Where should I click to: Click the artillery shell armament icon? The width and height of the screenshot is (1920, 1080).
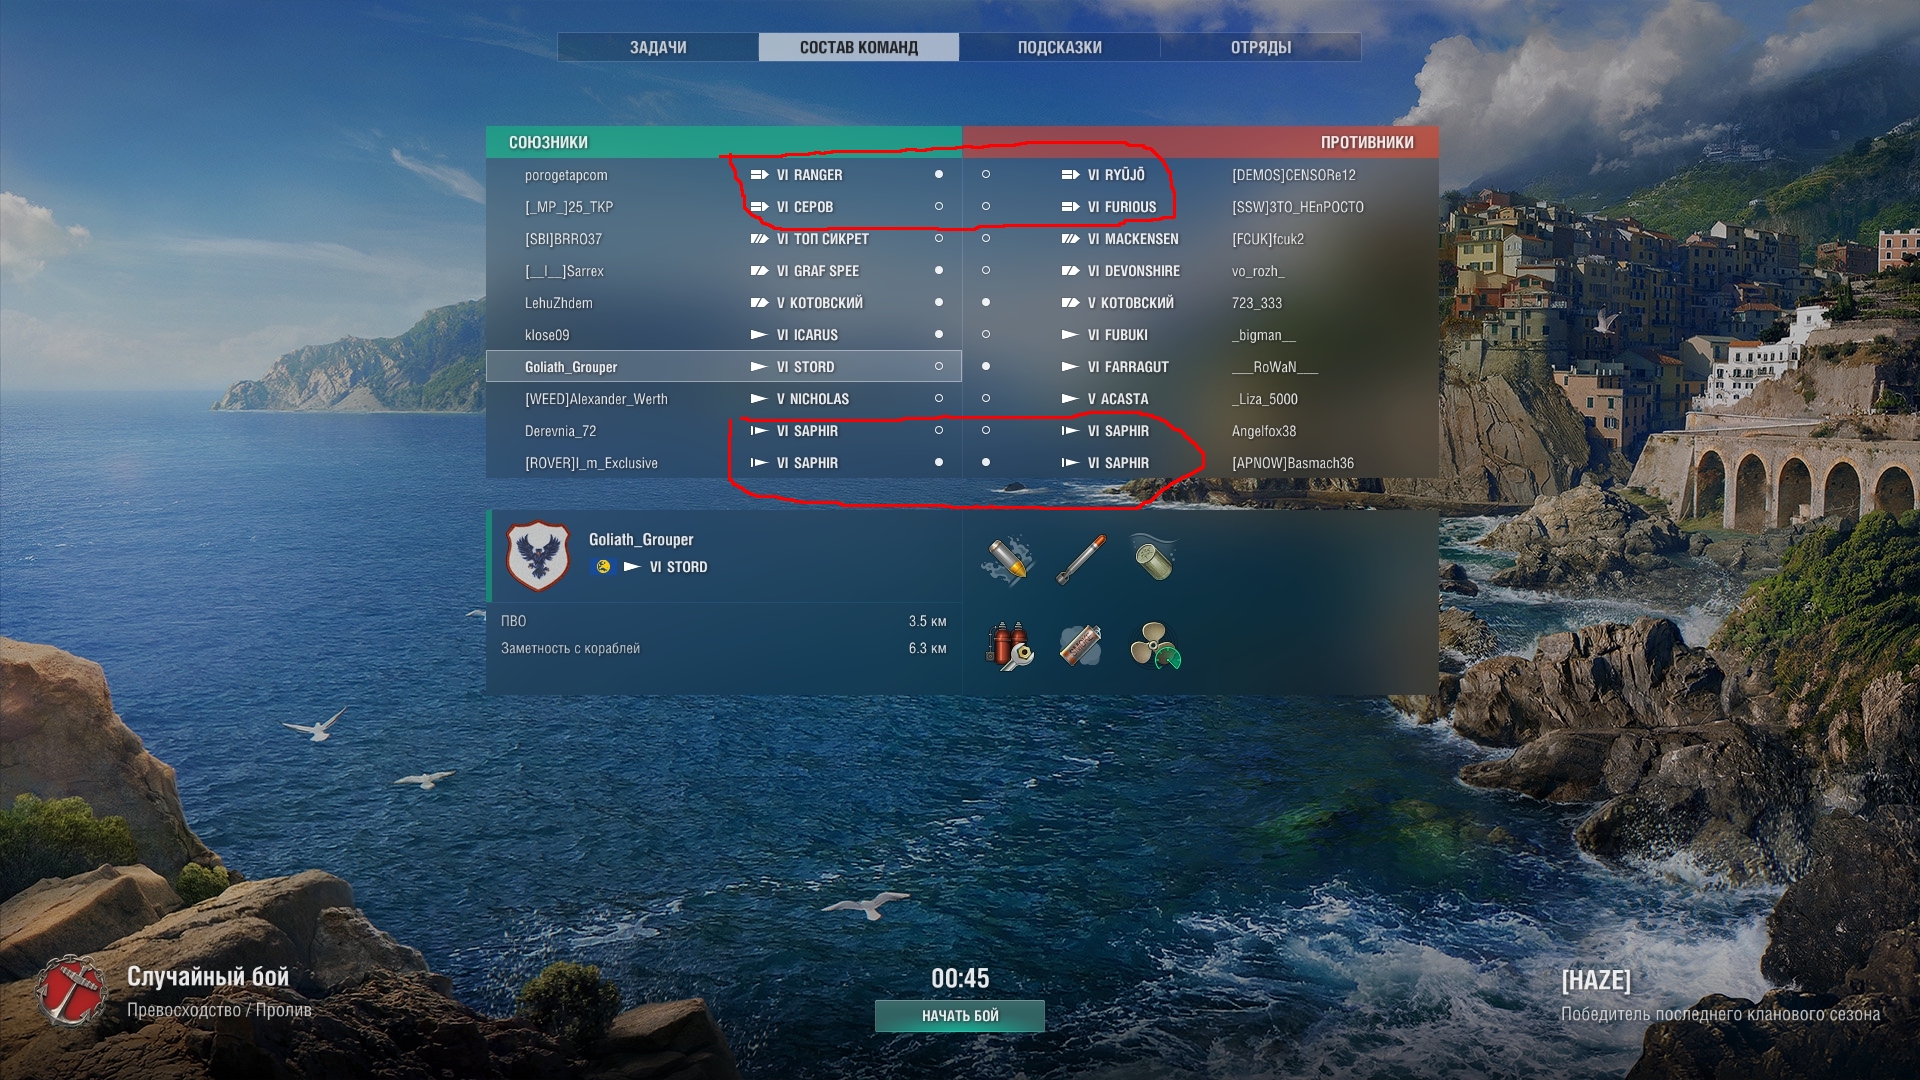tap(1007, 559)
